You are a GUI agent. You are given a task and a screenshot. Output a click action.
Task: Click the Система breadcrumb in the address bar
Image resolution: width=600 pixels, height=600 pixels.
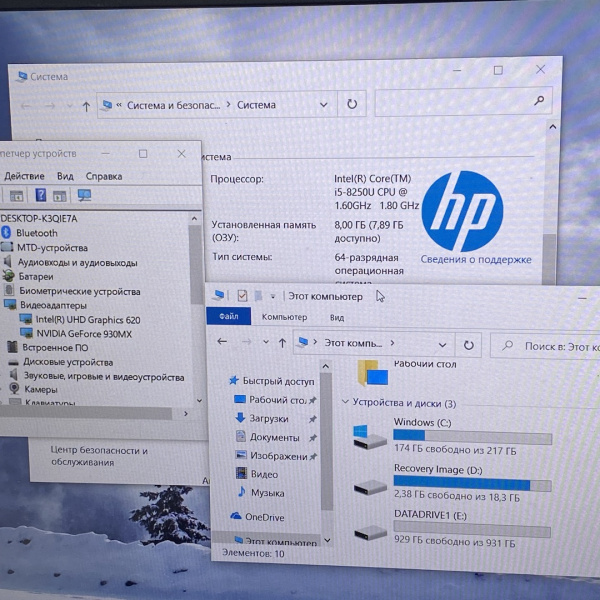(x=256, y=105)
